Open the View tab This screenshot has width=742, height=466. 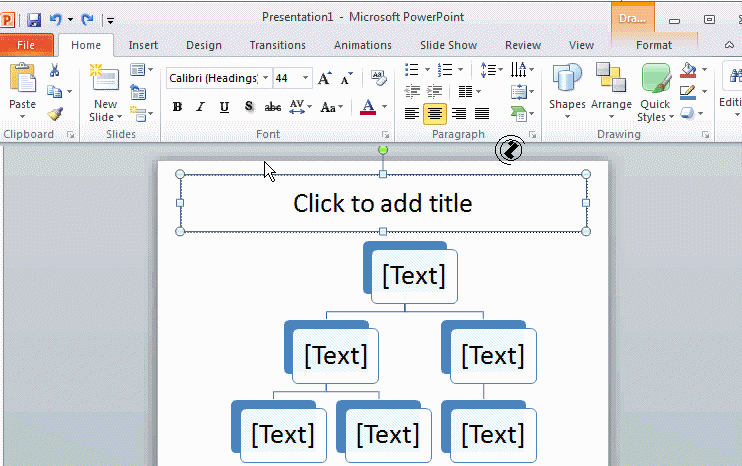point(581,45)
